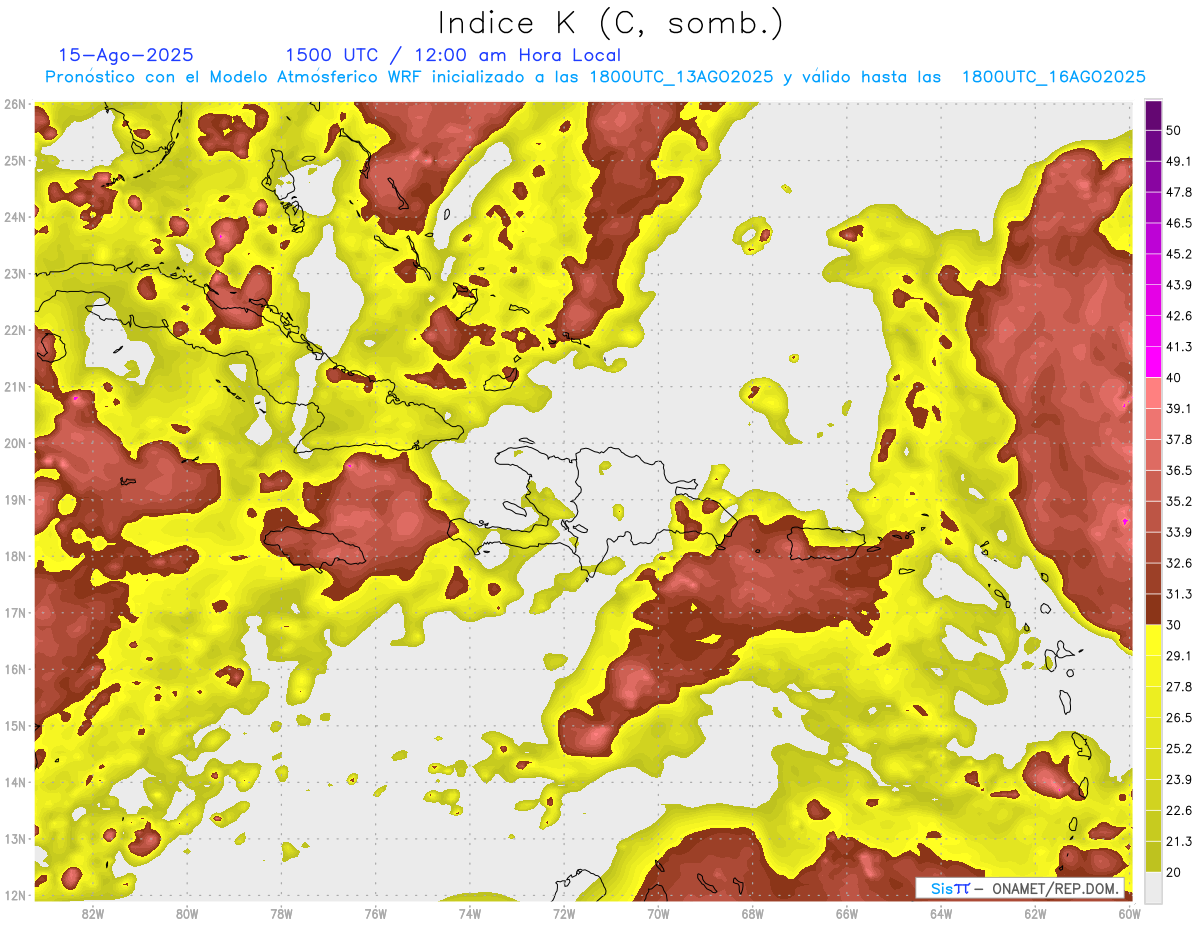Click the latitude label '18N'
The height and width of the screenshot is (927, 1200).
(15, 556)
